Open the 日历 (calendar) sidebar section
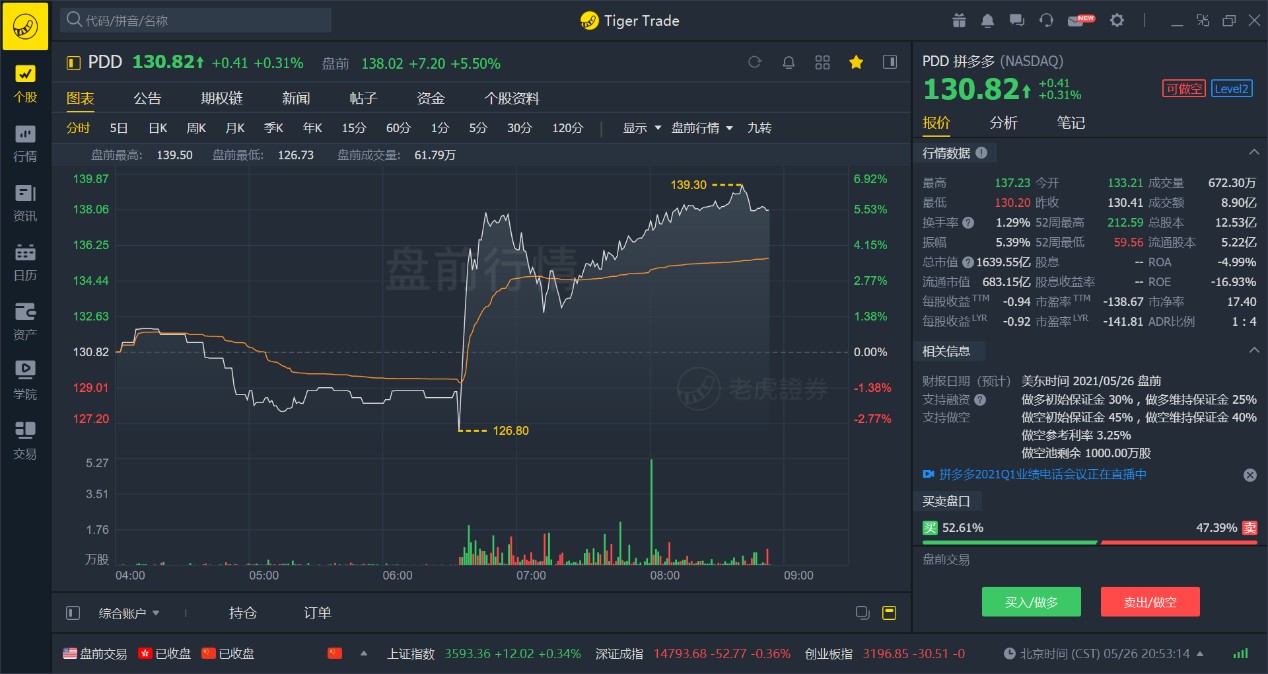 25,262
